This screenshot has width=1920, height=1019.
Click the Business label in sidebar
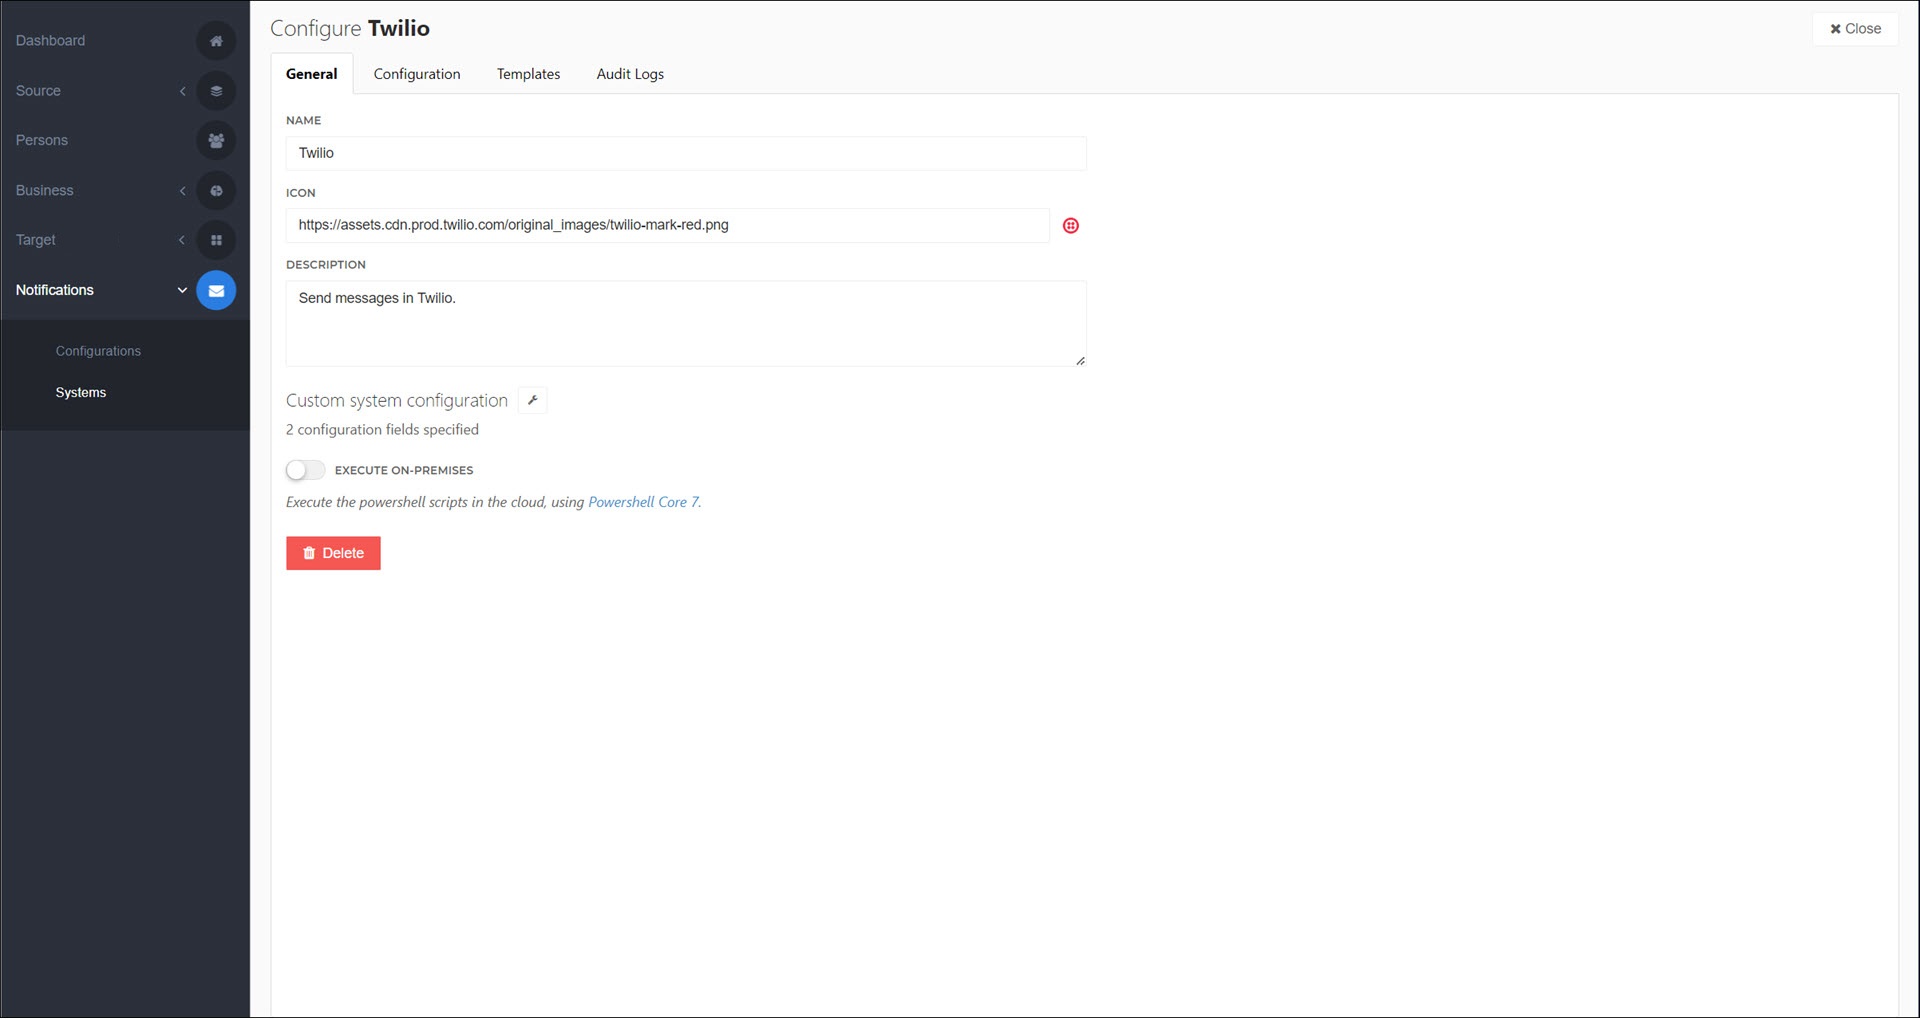tap(44, 191)
